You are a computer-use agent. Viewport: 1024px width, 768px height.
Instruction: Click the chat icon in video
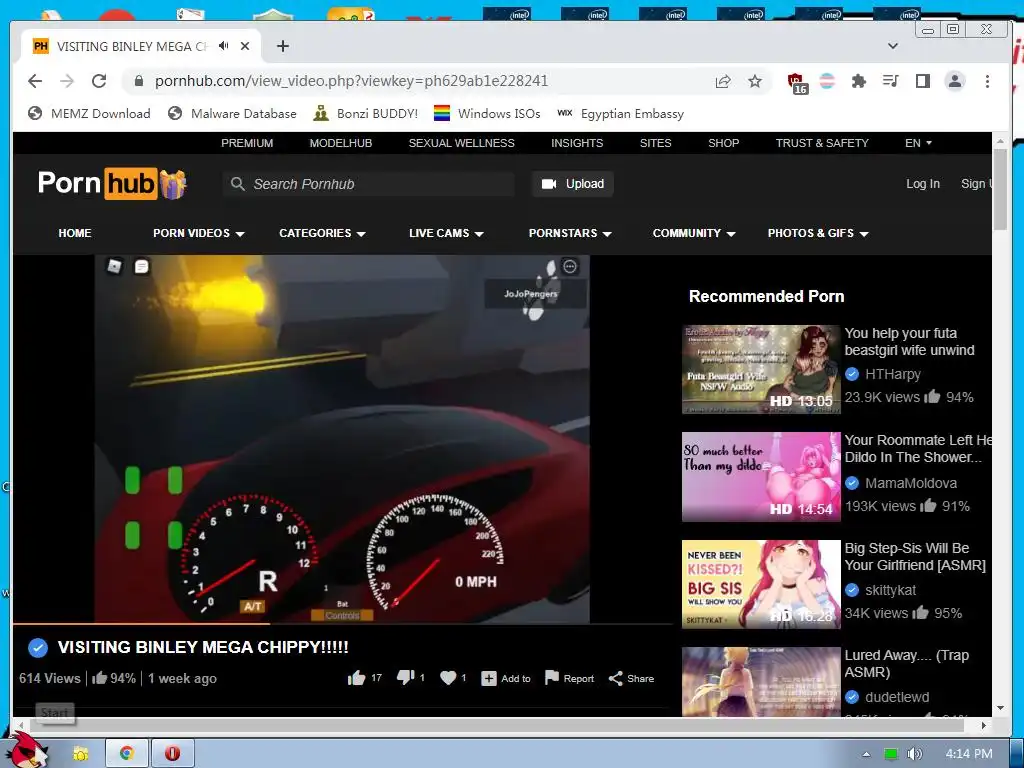pos(142,266)
